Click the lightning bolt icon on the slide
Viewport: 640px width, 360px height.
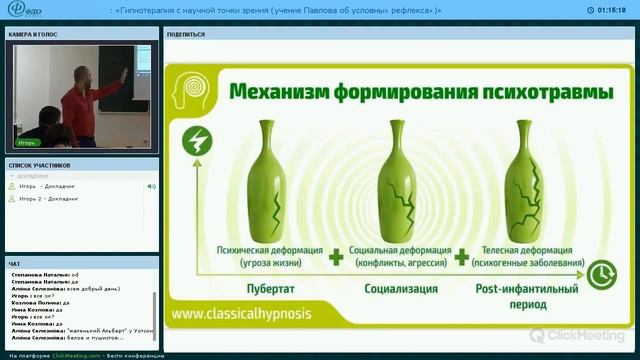pyautogui.click(x=197, y=141)
